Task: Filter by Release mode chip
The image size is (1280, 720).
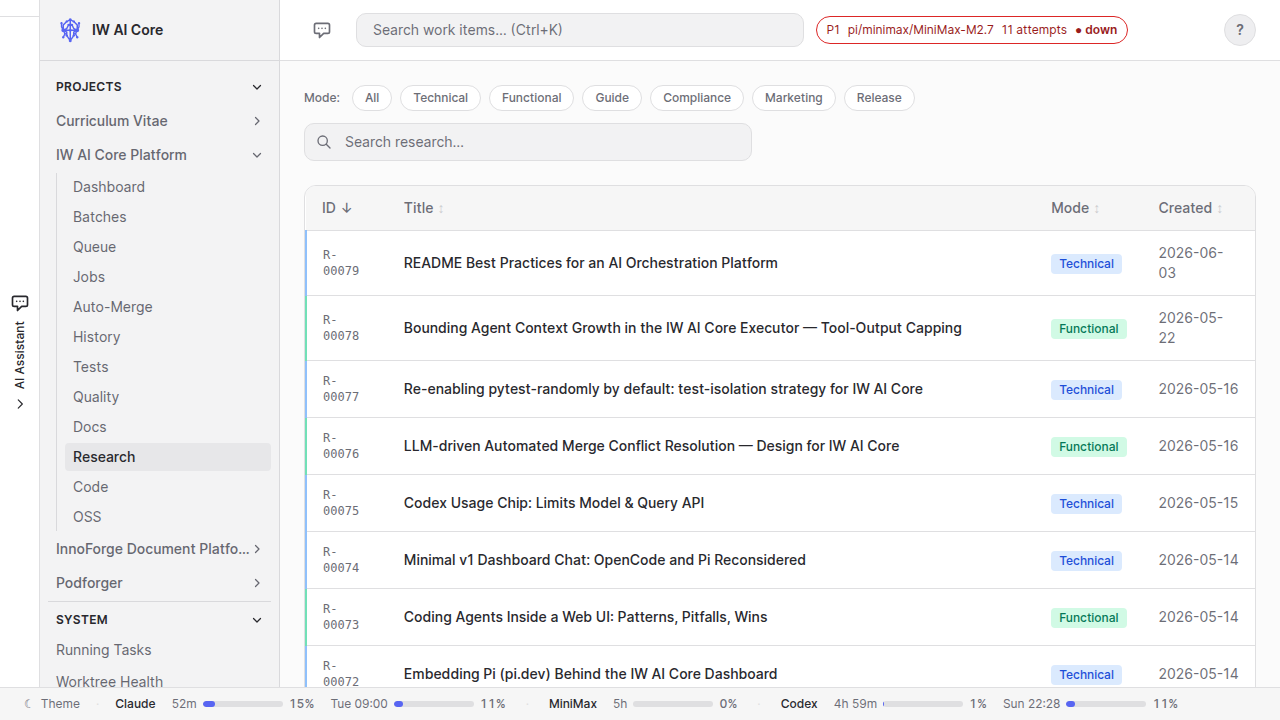Action: coord(879,98)
